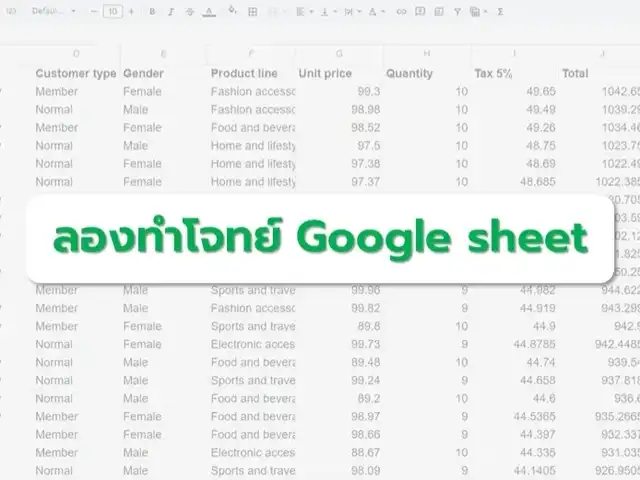The image size is (640, 480).
Task: Apply italic formatting
Action: pos(171,12)
